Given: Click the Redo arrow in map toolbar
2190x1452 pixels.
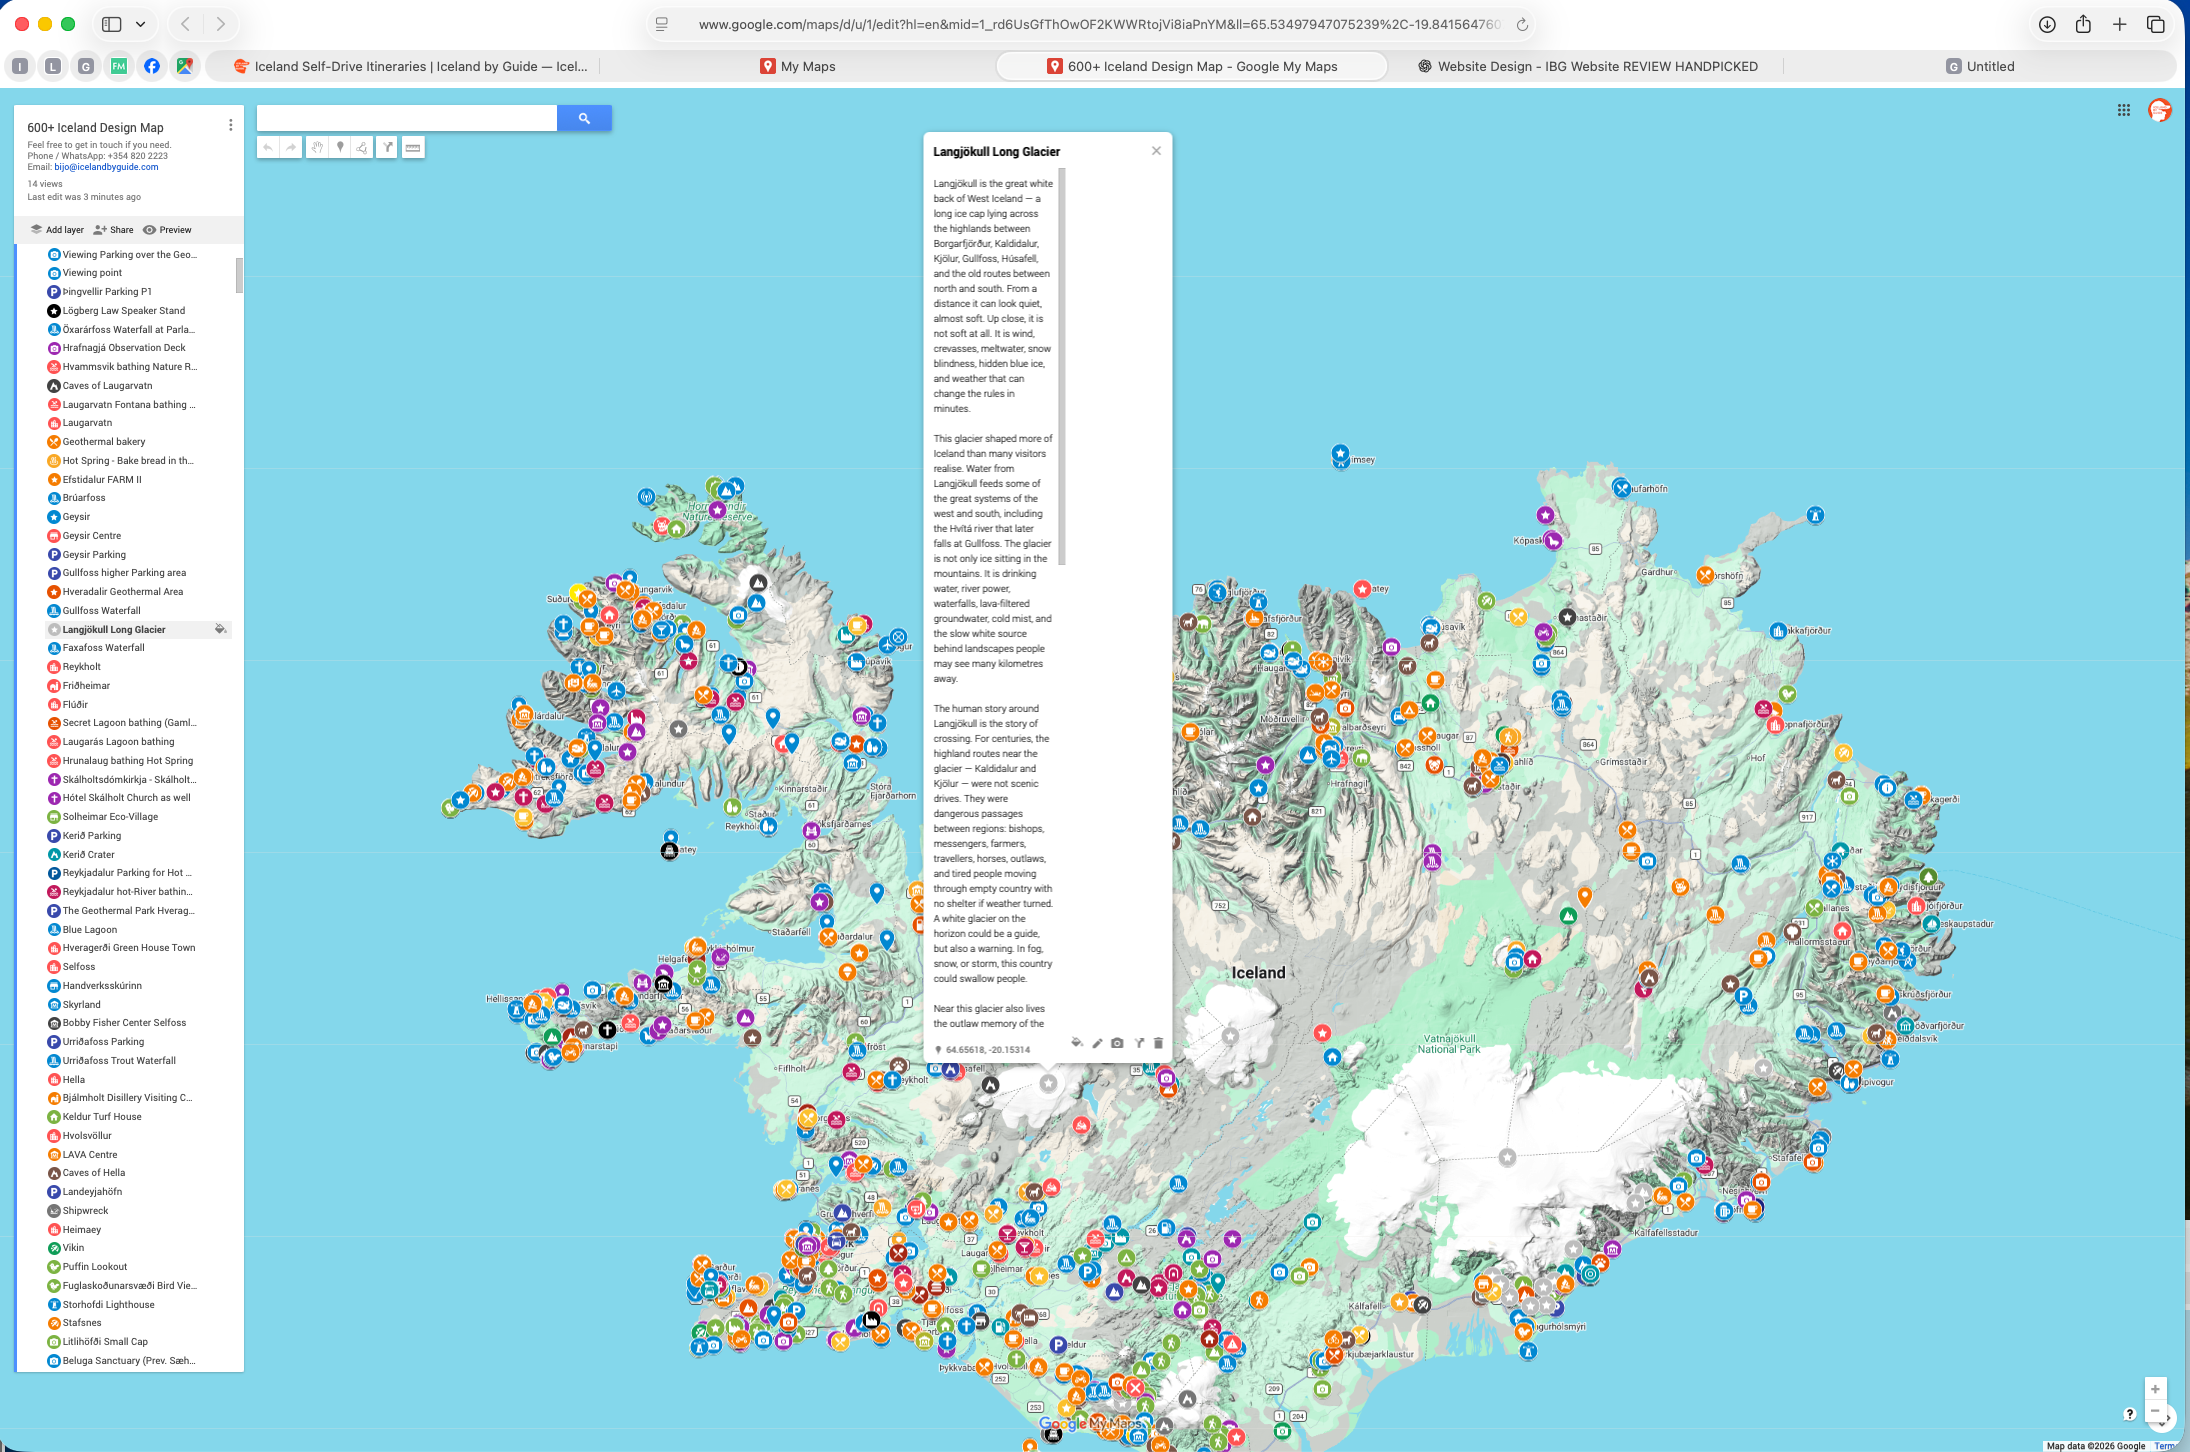Looking at the screenshot, I should click(x=291, y=147).
